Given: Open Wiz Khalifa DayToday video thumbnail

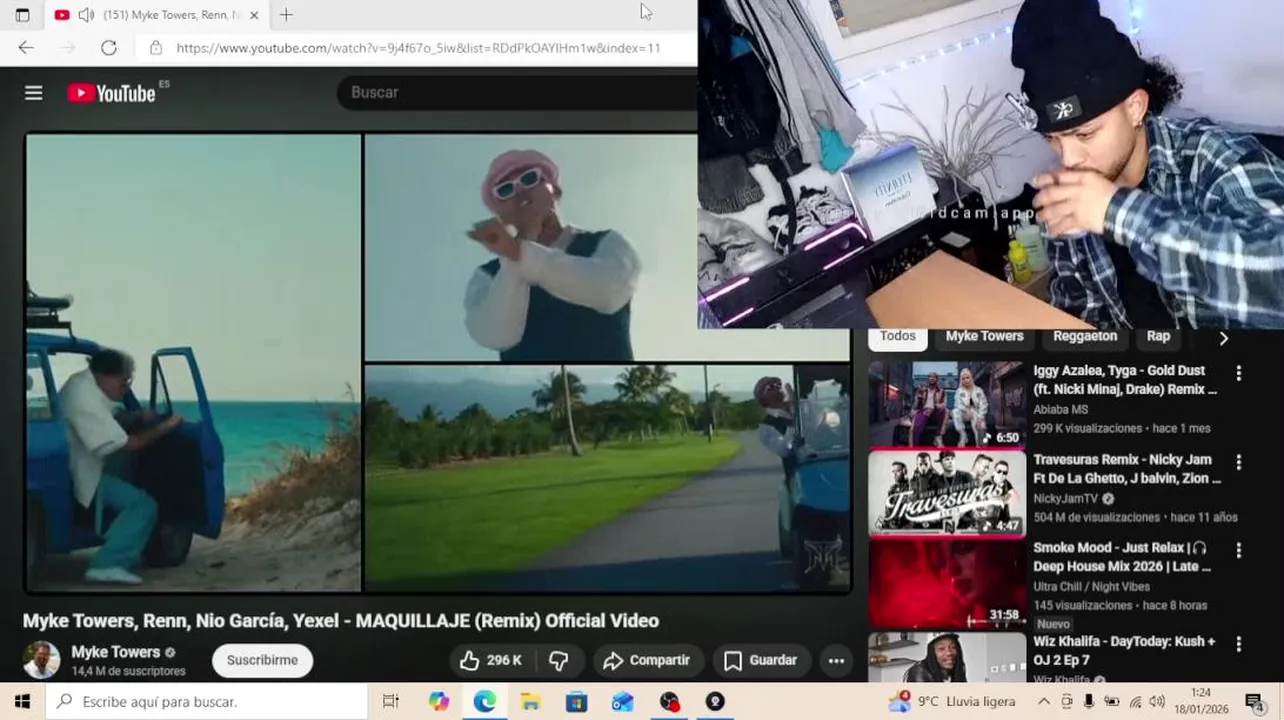Looking at the screenshot, I should pyautogui.click(x=947, y=657).
